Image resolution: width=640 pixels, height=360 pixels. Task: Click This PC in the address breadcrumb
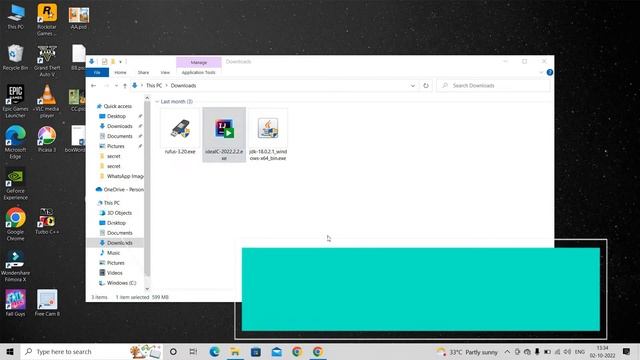(154, 86)
